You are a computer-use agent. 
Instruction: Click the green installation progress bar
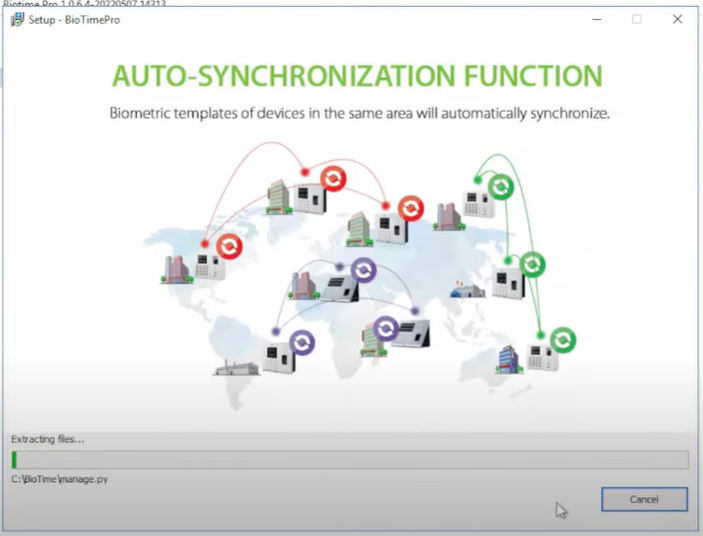click(x=349, y=459)
